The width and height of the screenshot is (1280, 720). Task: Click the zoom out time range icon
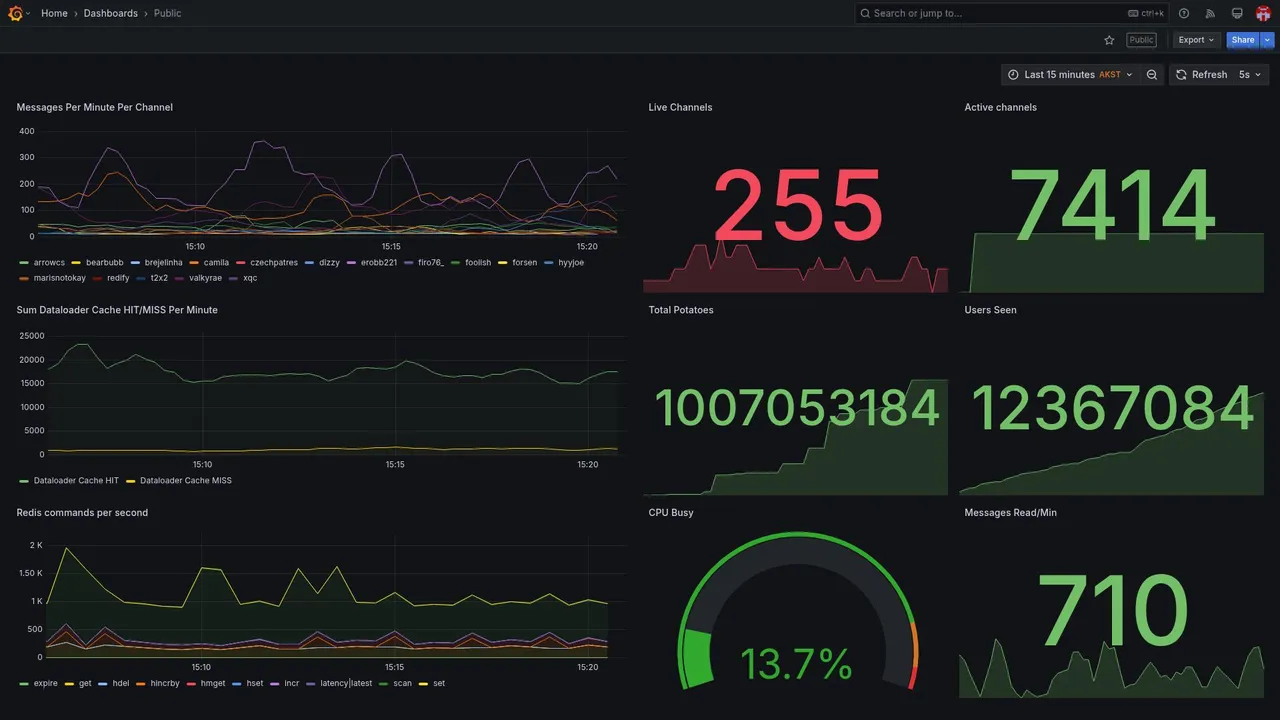(x=1152, y=75)
